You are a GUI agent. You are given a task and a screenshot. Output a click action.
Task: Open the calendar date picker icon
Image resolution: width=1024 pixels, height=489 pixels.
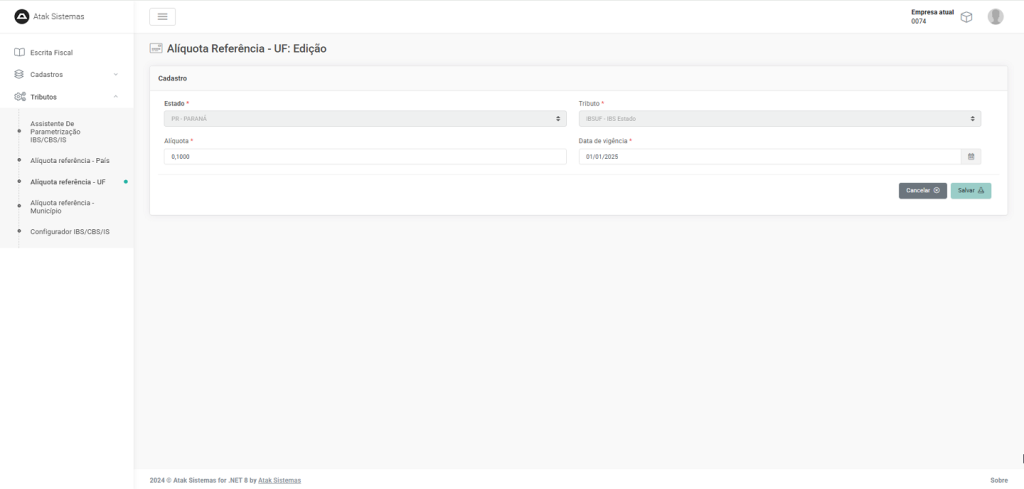click(x=970, y=156)
